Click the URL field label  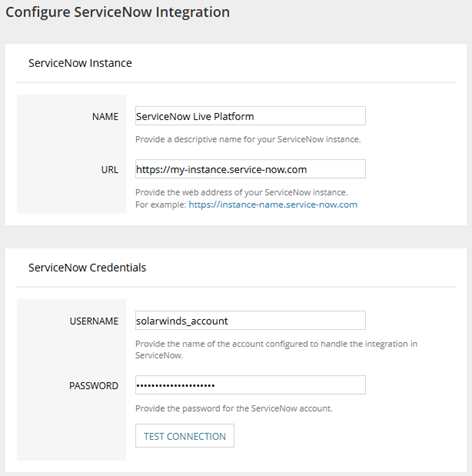110,170
